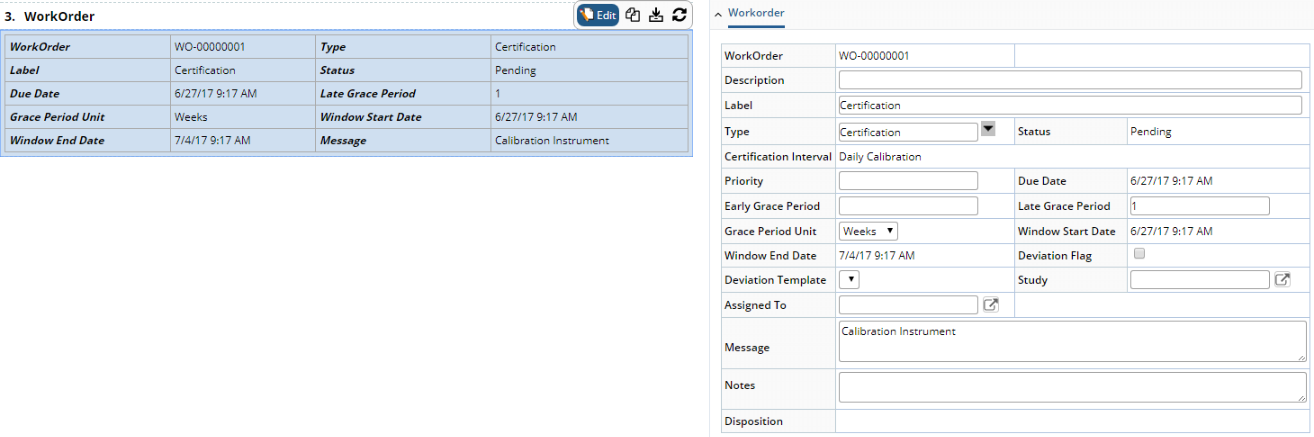1314x437 pixels.
Task: Open the Deviation Template dropdown
Action: tap(849, 280)
